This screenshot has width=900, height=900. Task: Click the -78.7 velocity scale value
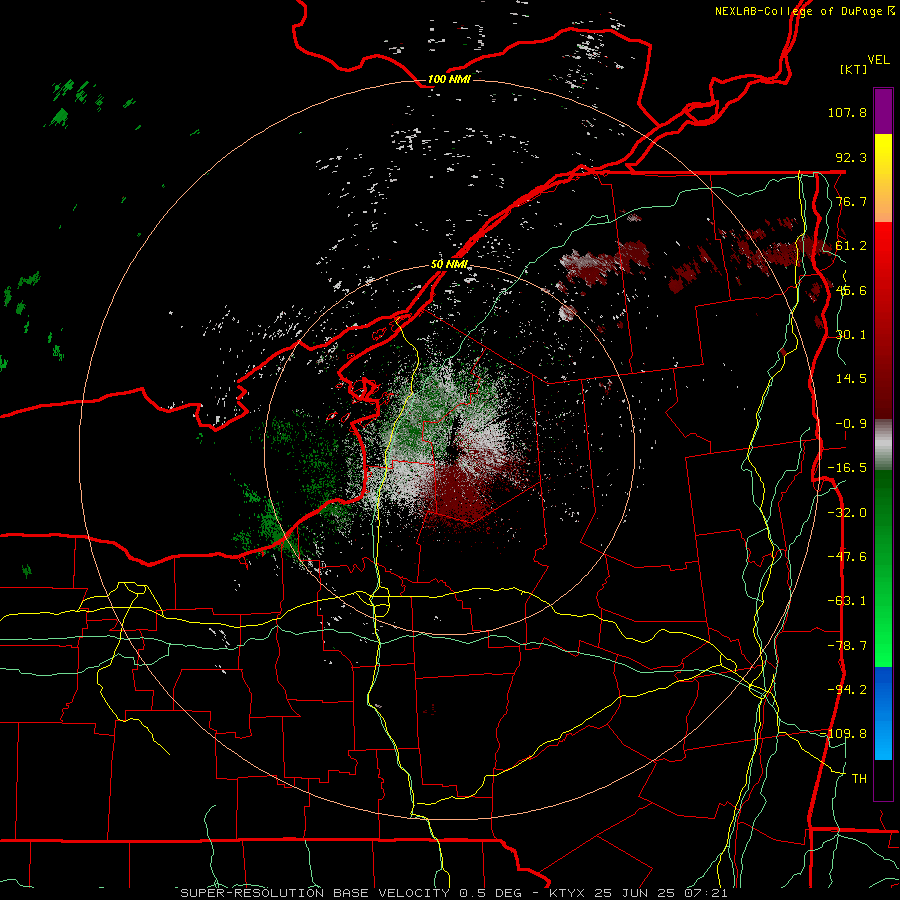pos(847,646)
